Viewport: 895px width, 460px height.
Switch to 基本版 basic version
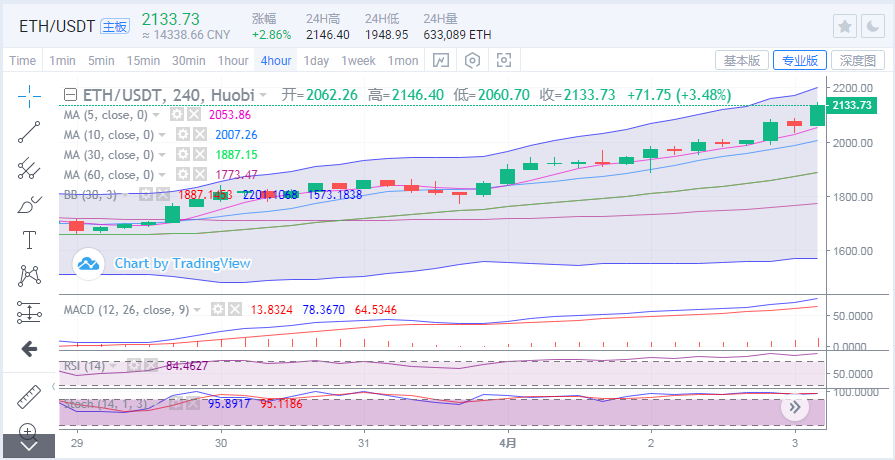[x=742, y=60]
